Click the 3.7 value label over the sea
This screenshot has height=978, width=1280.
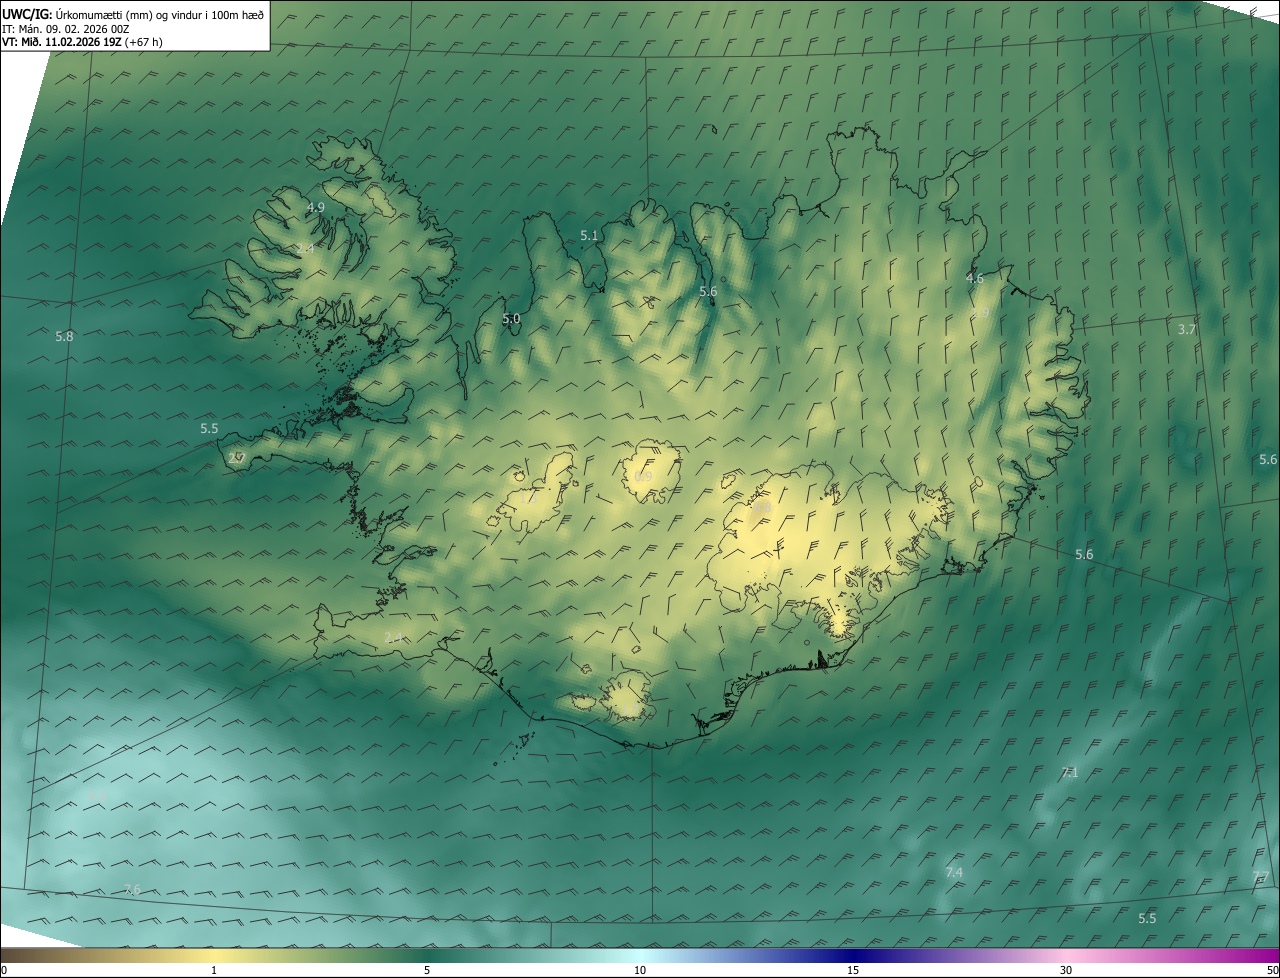pos(1186,329)
